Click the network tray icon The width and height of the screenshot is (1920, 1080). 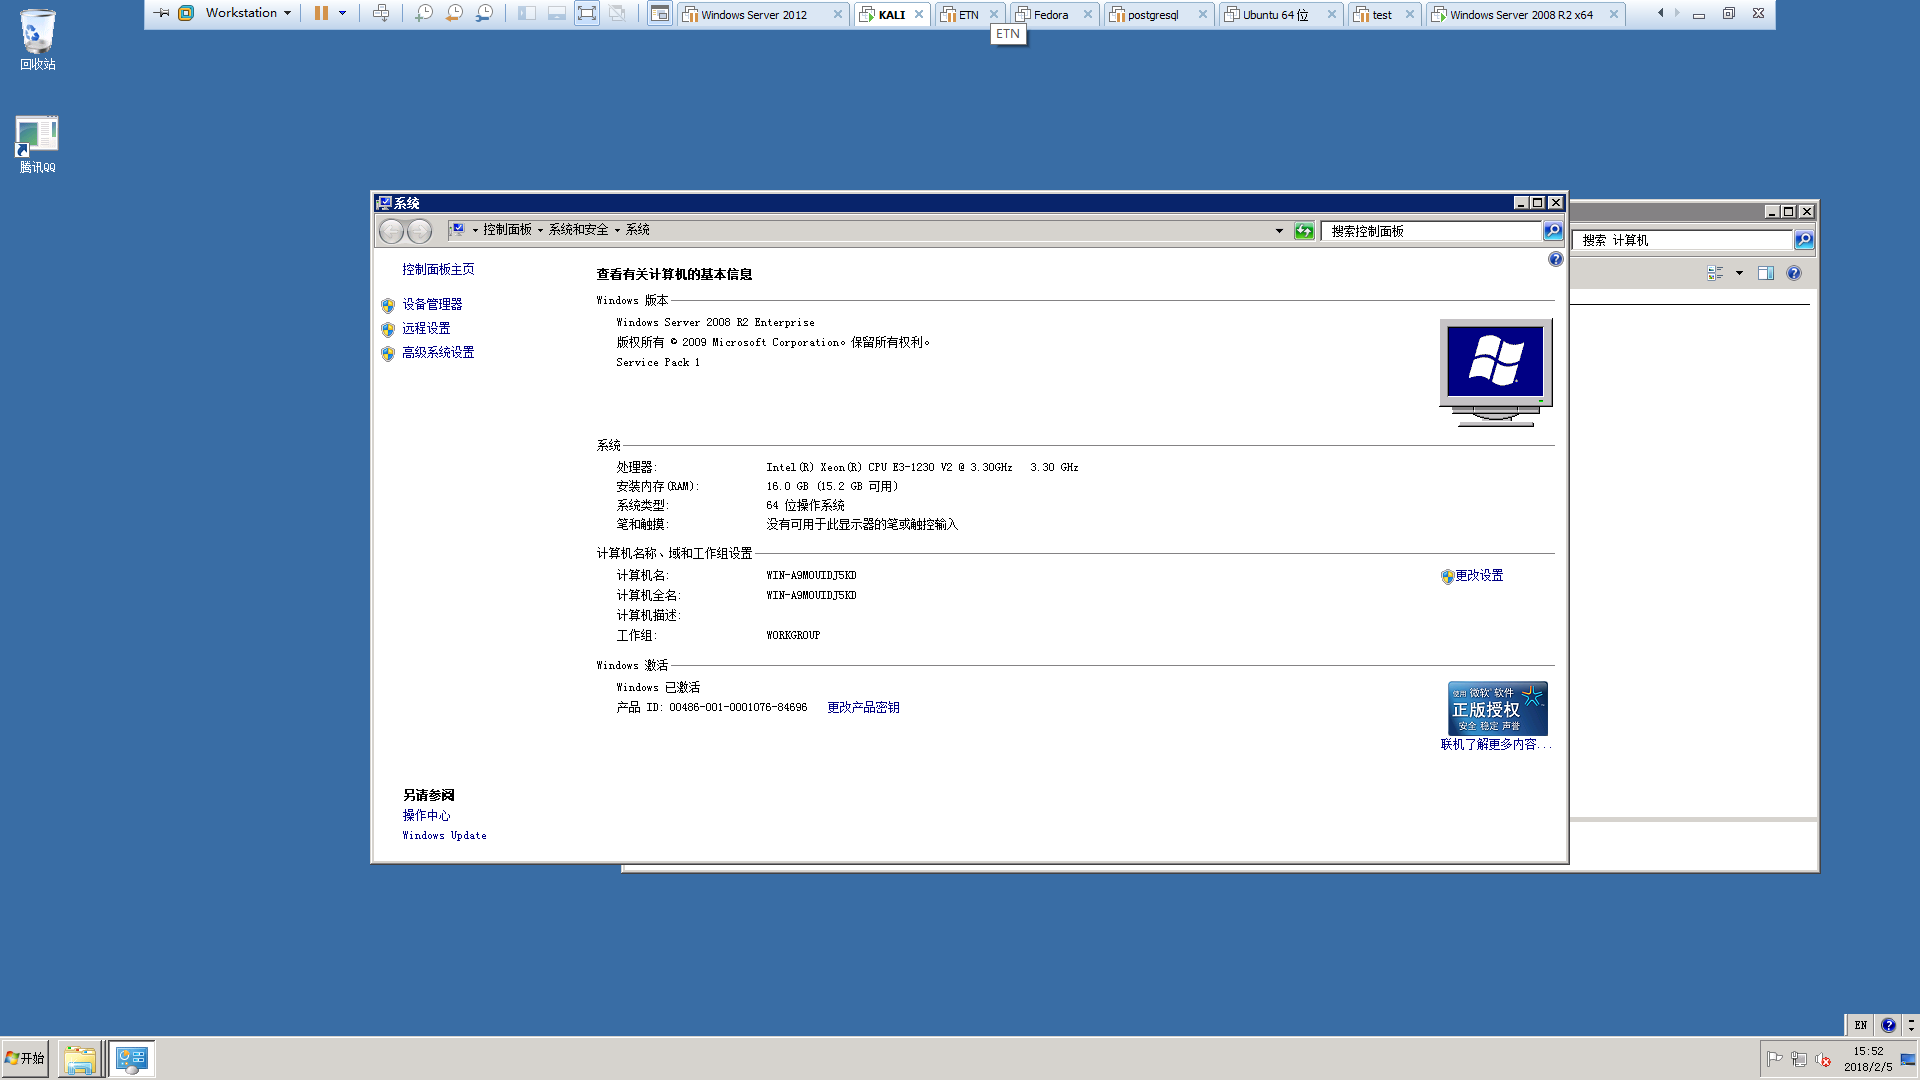tap(1798, 1059)
